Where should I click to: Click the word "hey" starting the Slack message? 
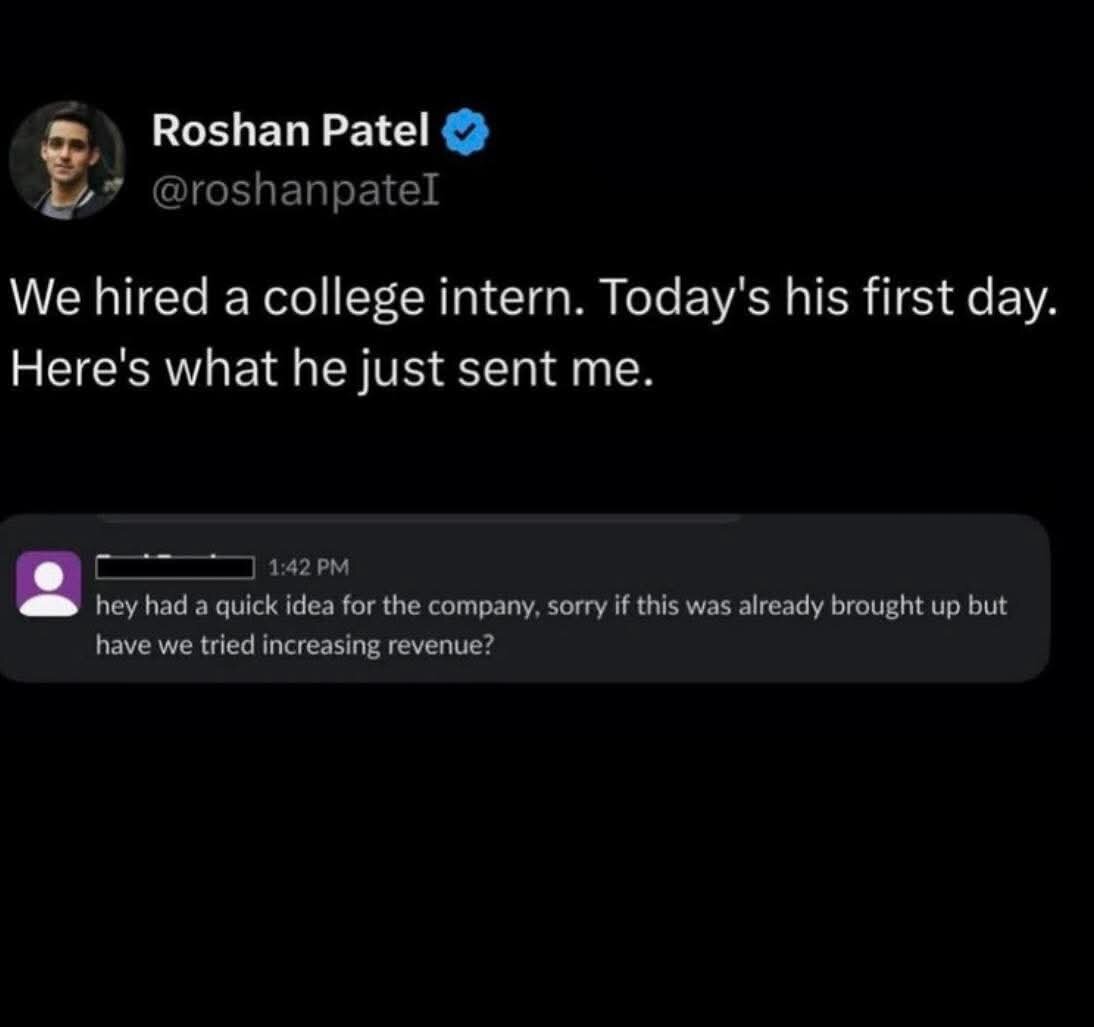coord(110,607)
